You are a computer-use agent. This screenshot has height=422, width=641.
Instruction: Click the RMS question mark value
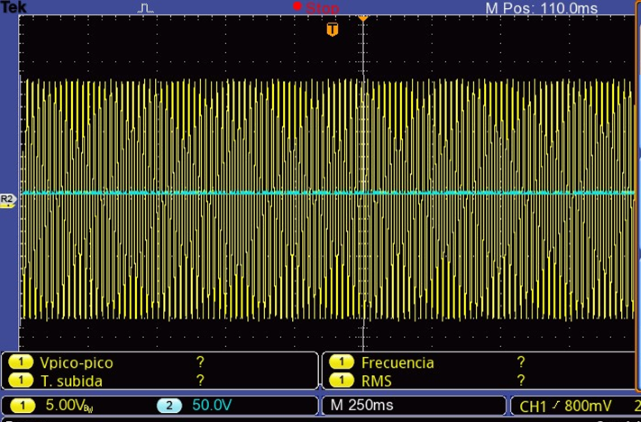coord(521,381)
